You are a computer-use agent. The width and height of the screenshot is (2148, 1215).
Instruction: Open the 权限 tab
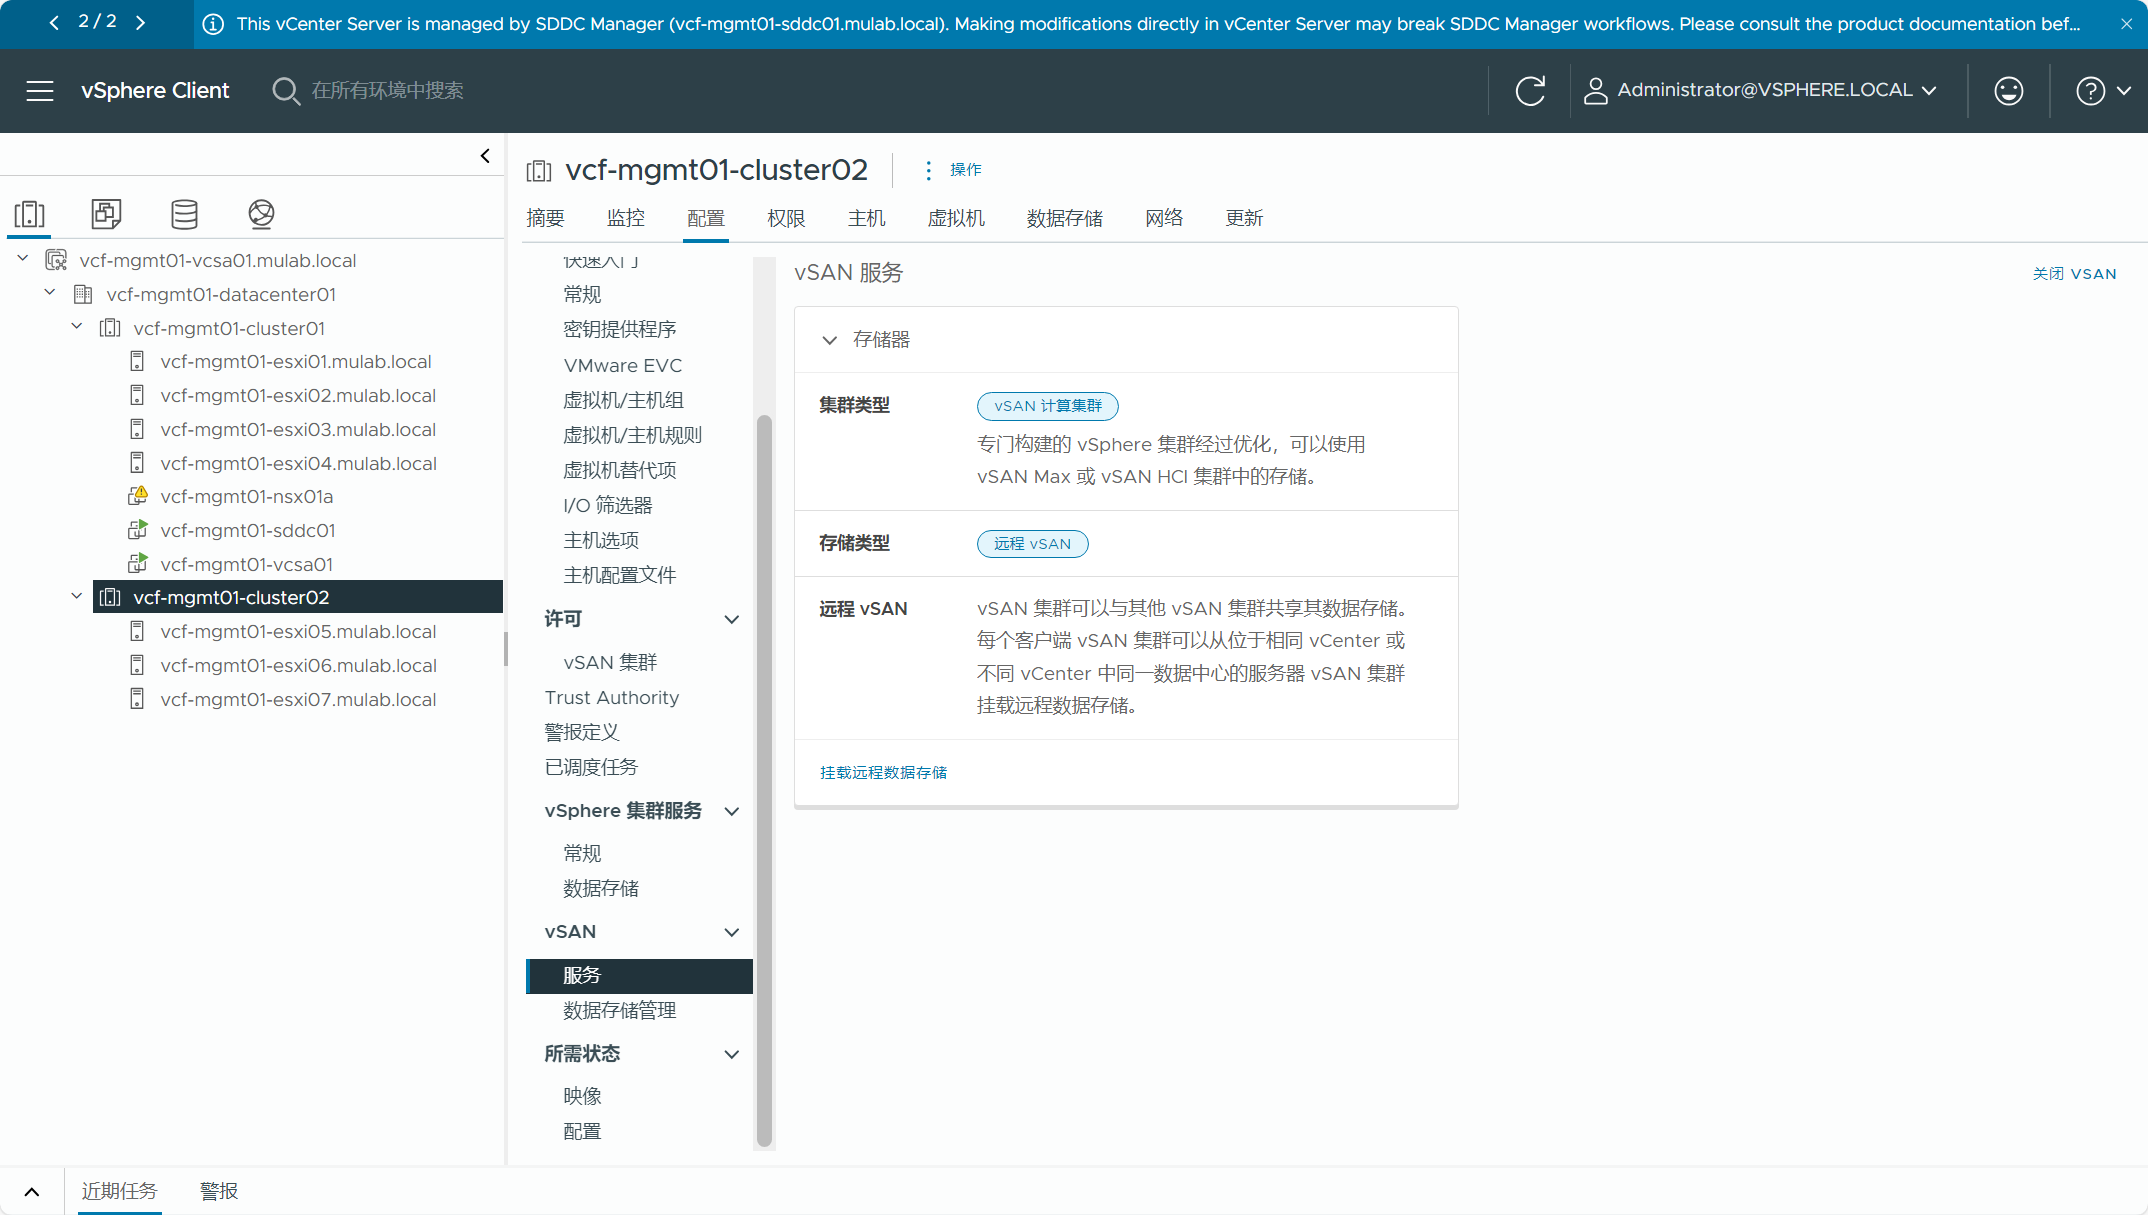tap(786, 219)
